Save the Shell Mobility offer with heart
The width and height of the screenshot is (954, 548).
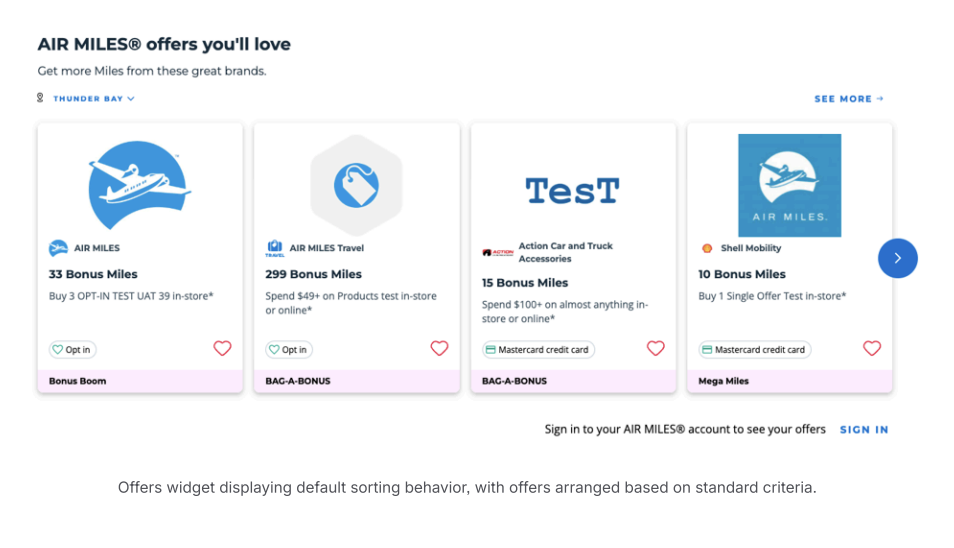pyautogui.click(x=872, y=348)
